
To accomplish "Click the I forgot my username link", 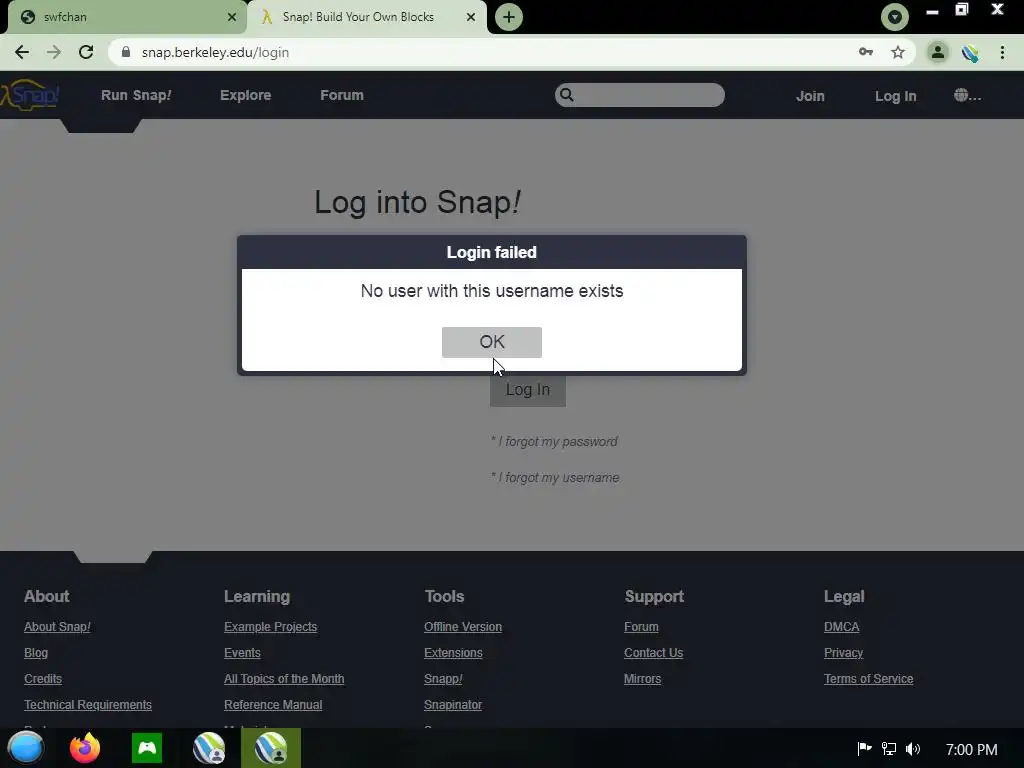I will [x=555, y=477].
